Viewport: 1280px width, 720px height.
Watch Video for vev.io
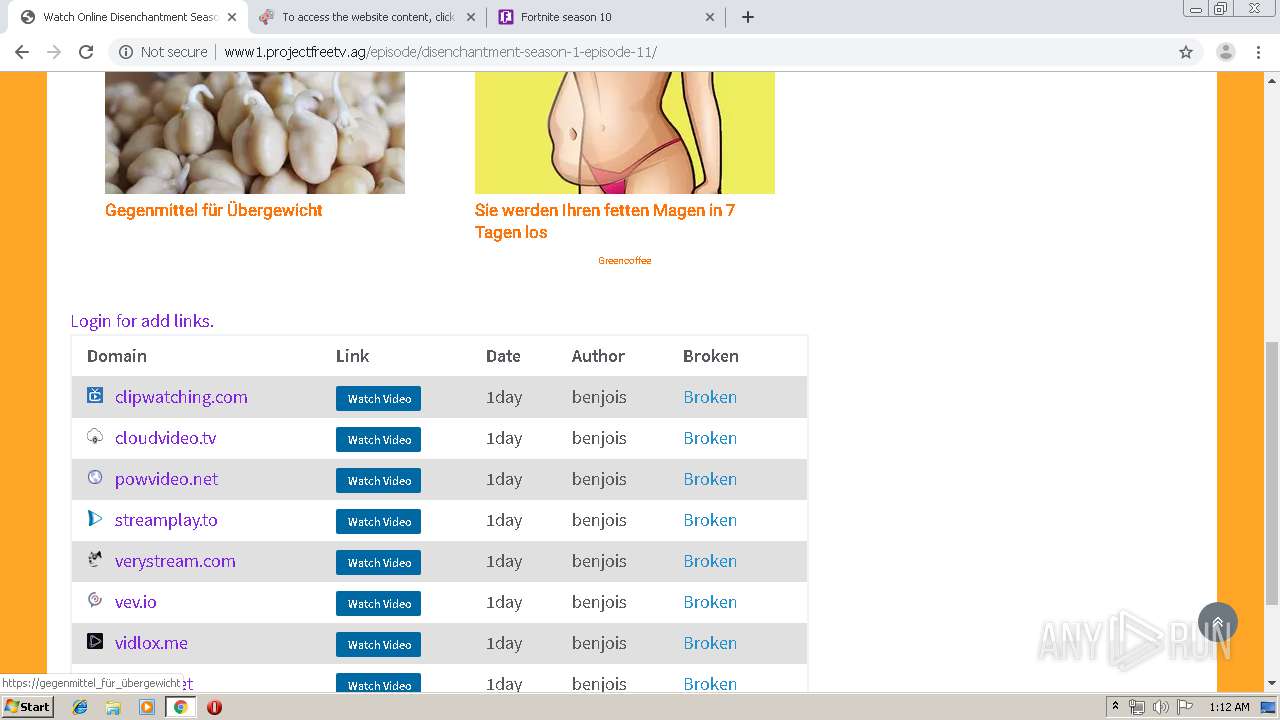[x=378, y=603]
